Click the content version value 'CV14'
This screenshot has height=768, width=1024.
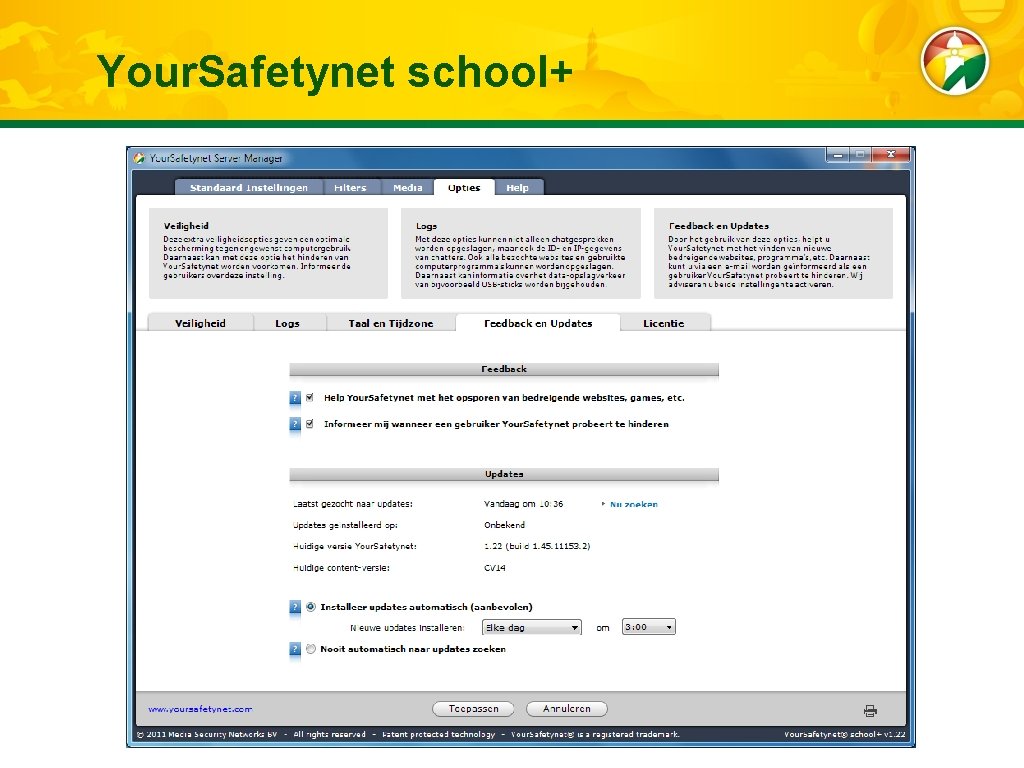tap(494, 568)
